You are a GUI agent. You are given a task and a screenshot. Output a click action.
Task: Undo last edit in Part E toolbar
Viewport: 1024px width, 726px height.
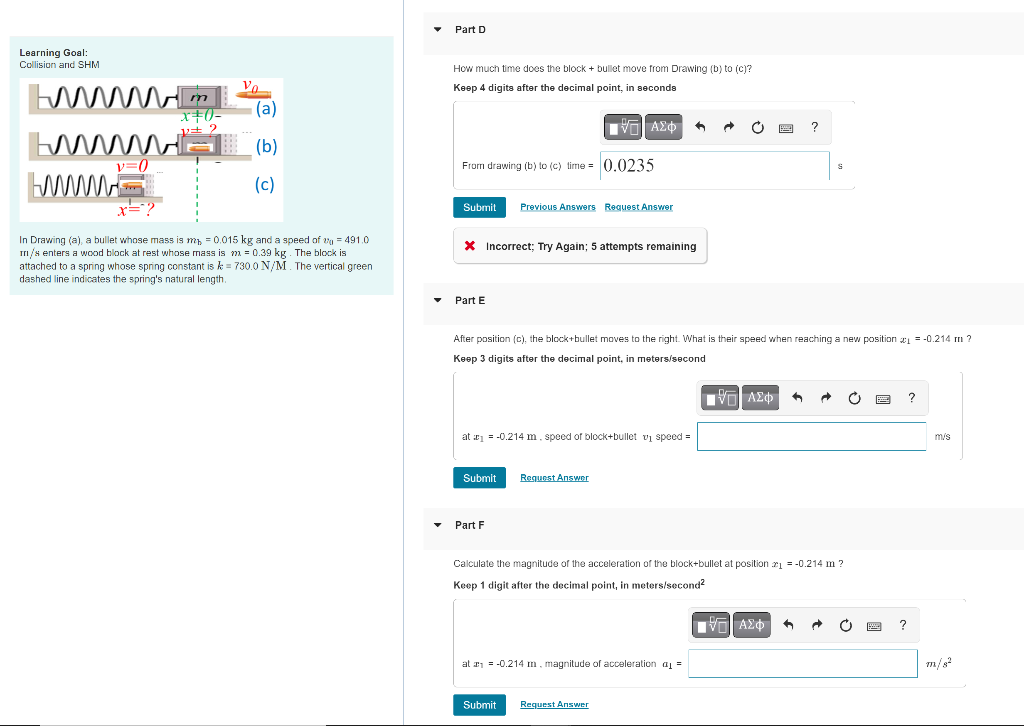(797, 397)
